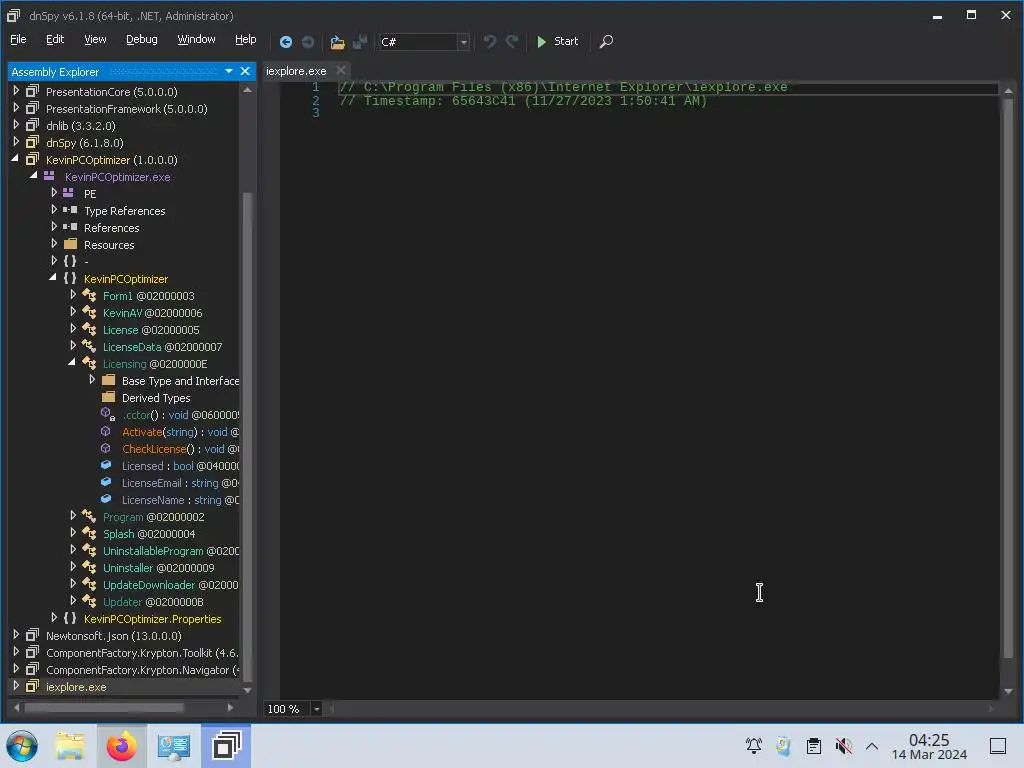Click the Licensed bool field icon

[x=106, y=466]
